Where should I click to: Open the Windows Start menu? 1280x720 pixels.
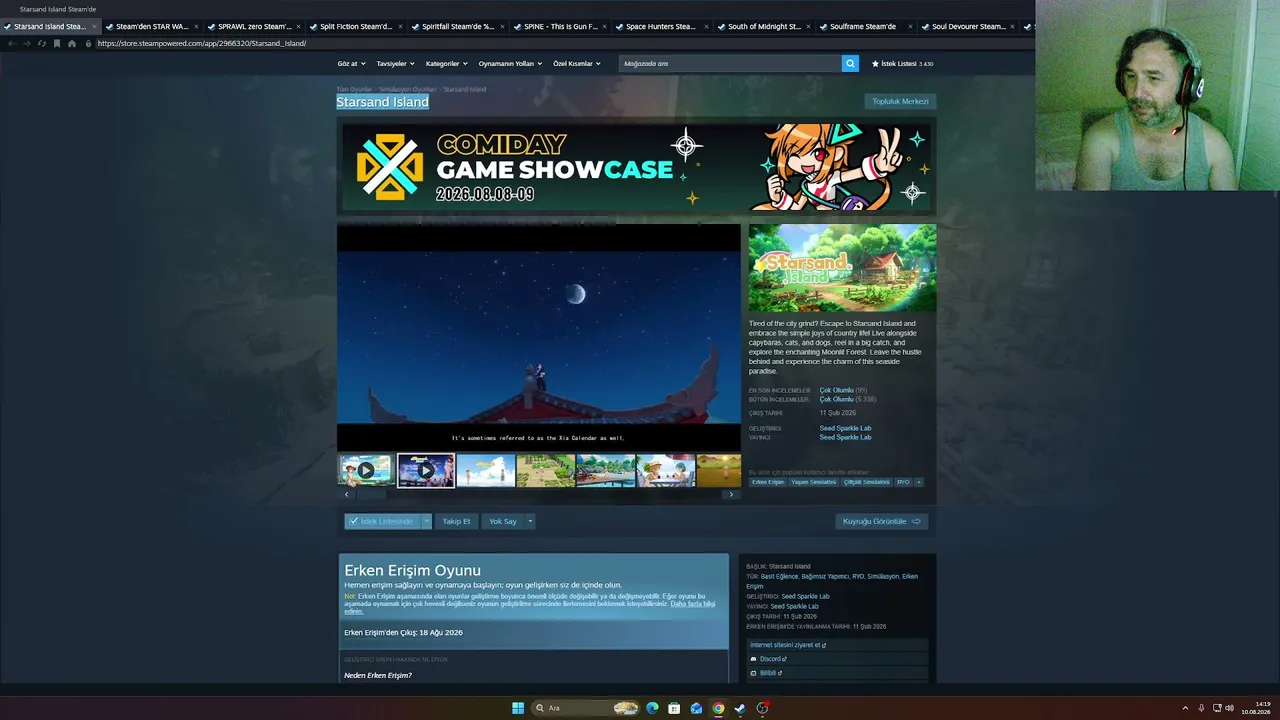pos(518,708)
